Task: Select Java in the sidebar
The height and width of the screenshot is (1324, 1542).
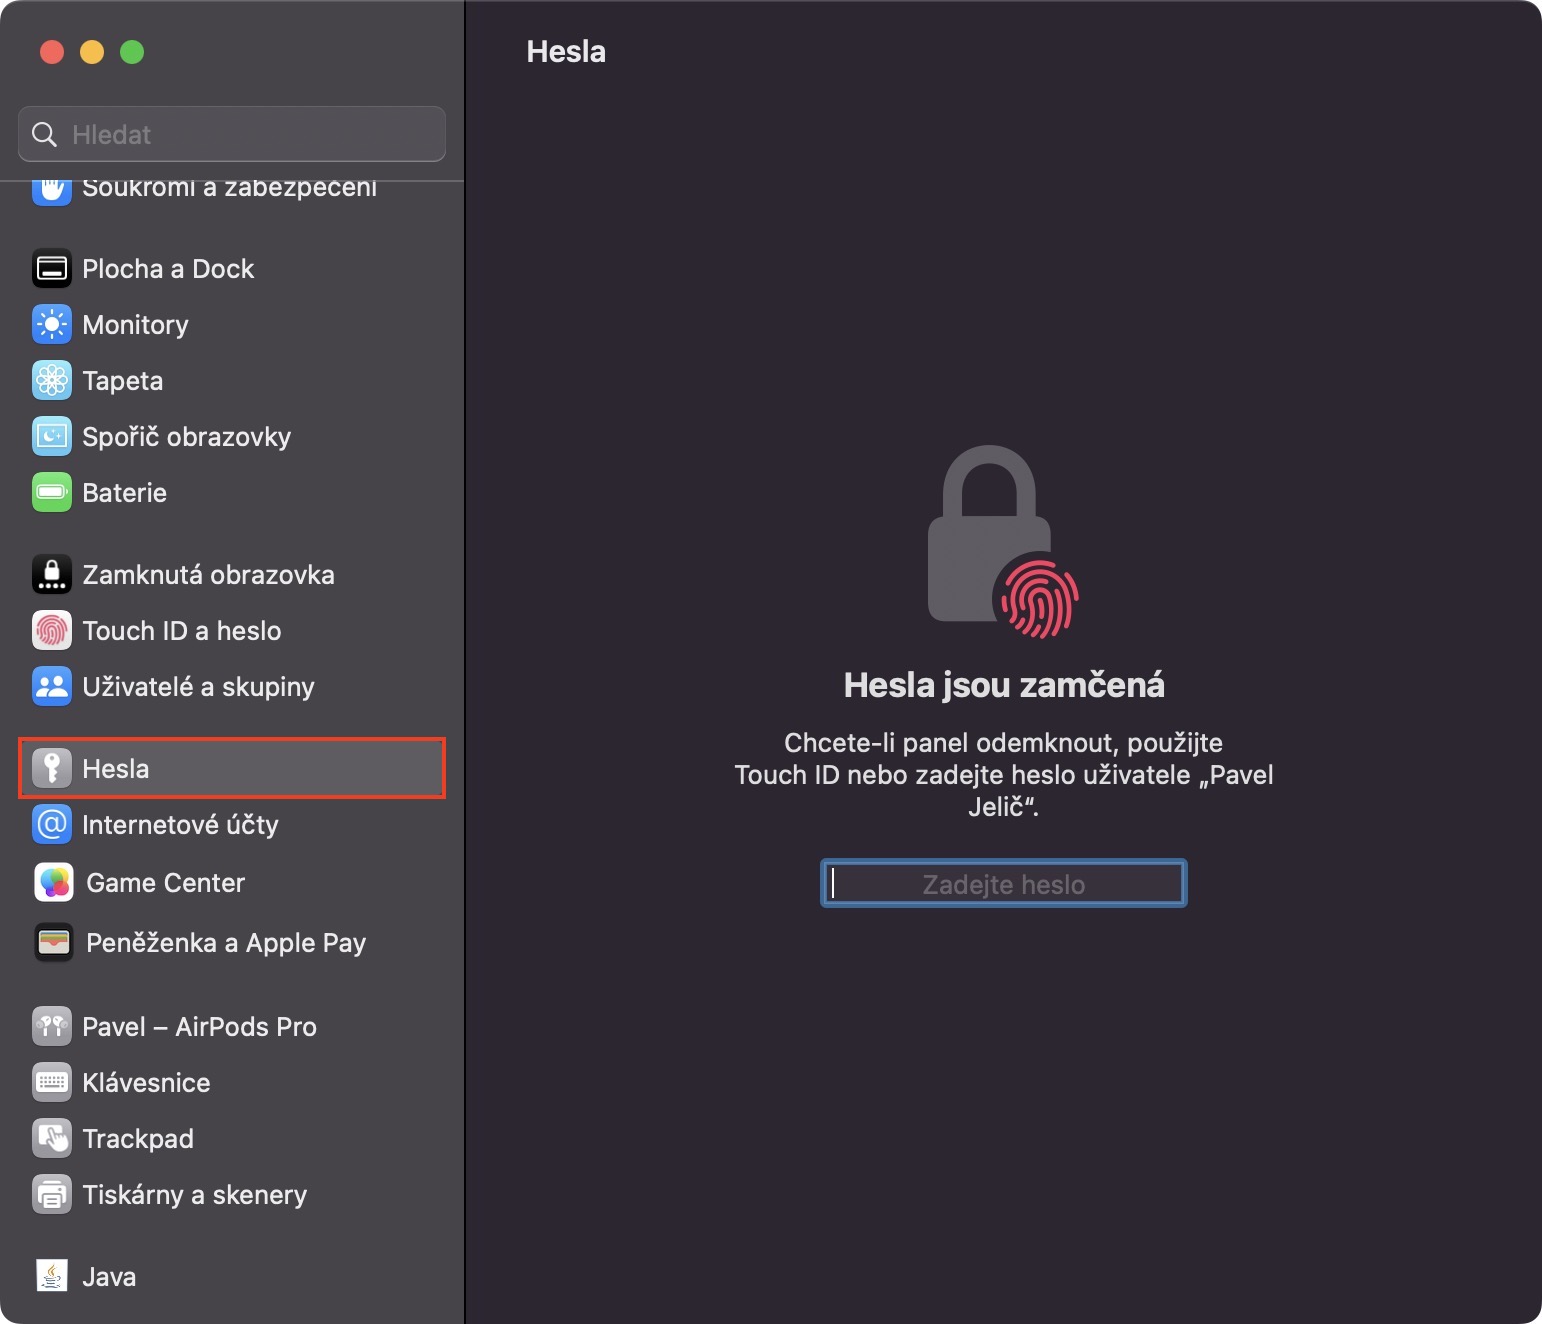Action: pos(109,1277)
